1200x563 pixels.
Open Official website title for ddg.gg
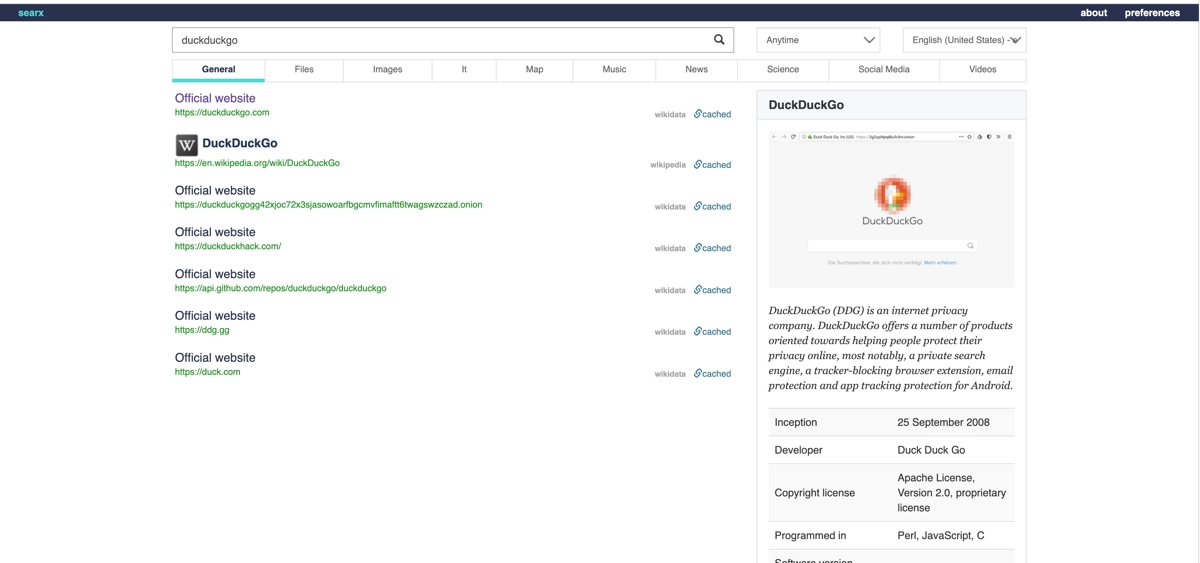pos(215,316)
